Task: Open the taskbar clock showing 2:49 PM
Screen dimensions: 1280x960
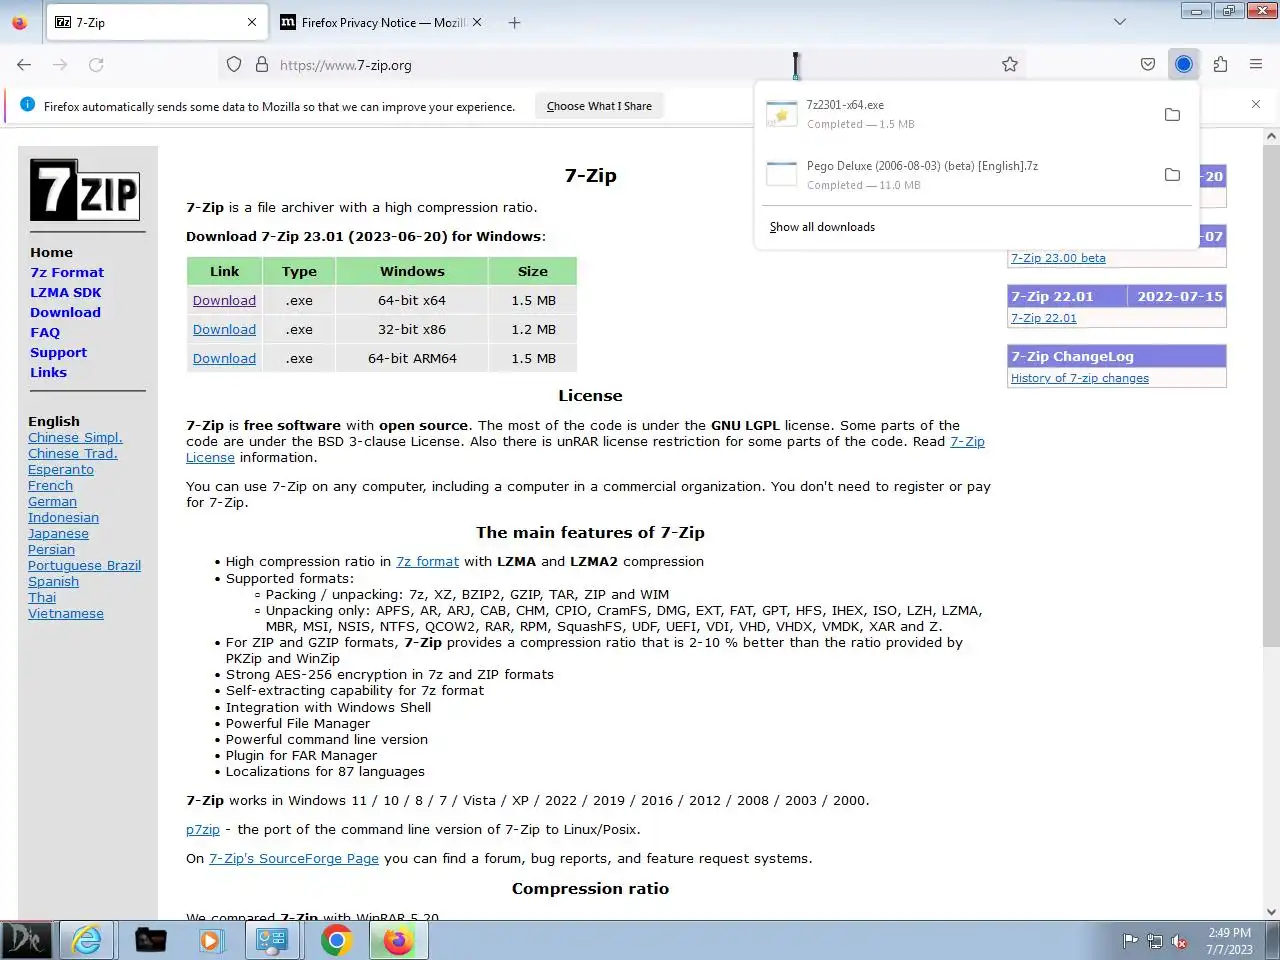Action: [x=1229, y=941]
